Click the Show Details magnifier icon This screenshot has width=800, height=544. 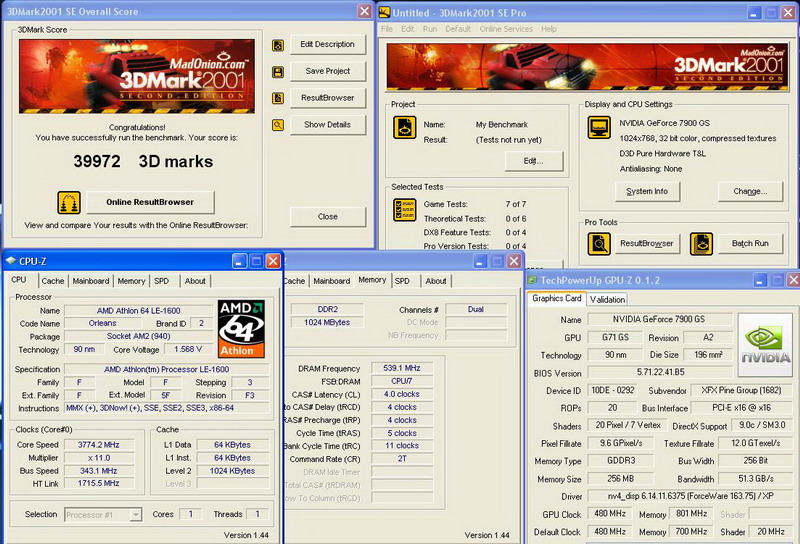(278, 125)
